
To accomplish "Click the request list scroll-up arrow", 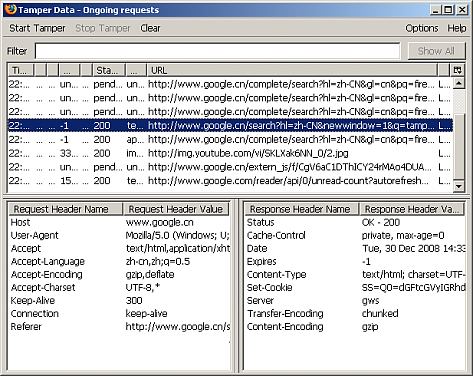I will [459, 83].
